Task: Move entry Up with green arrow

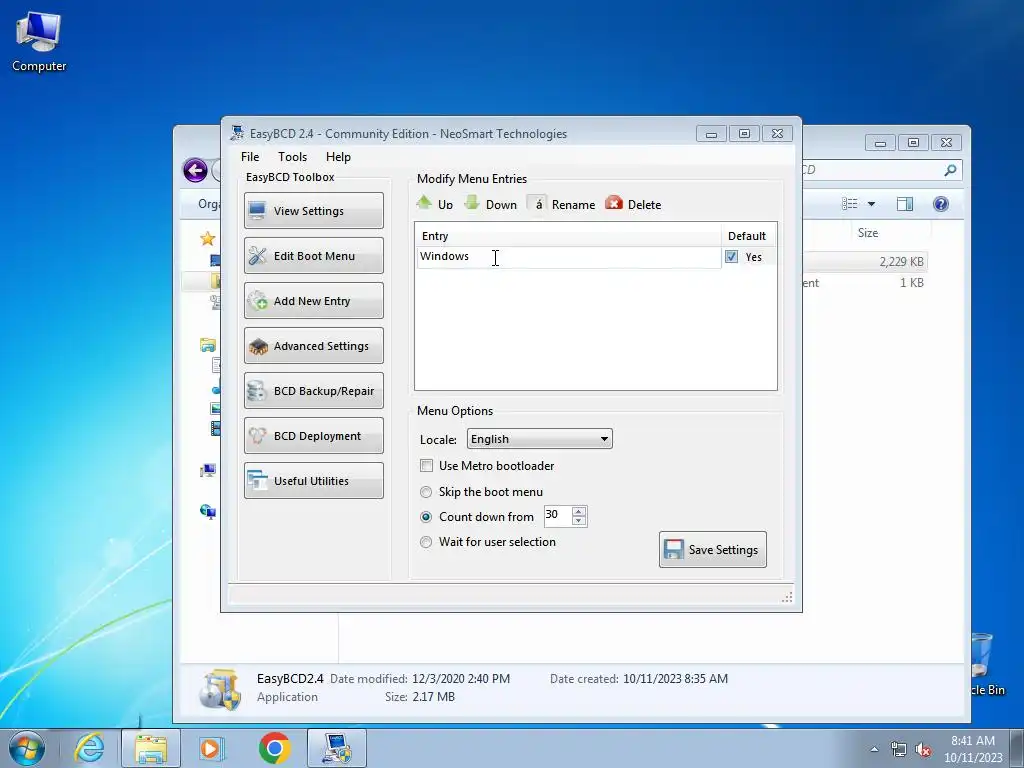Action: [434, 204]
